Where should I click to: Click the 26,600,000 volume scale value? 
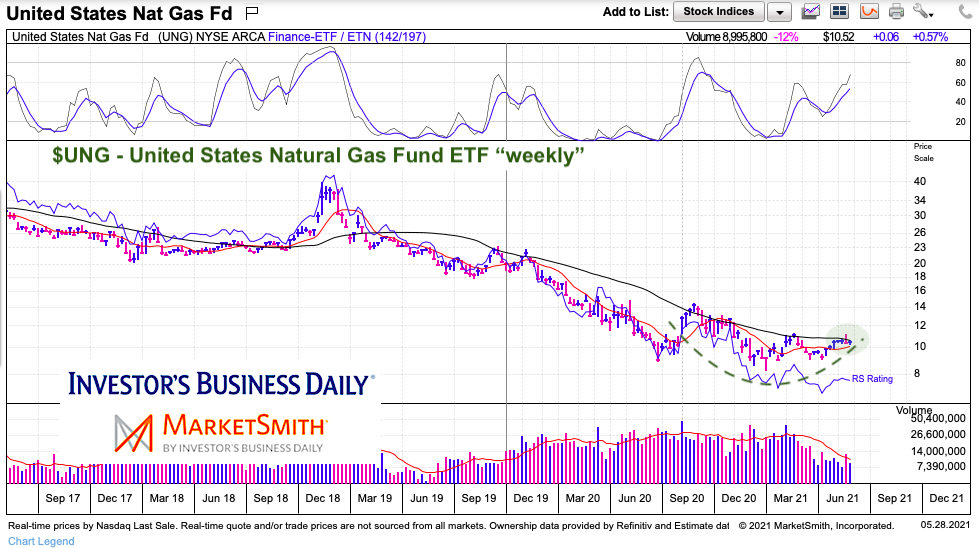pyautogui.click(x=937, y=434)
